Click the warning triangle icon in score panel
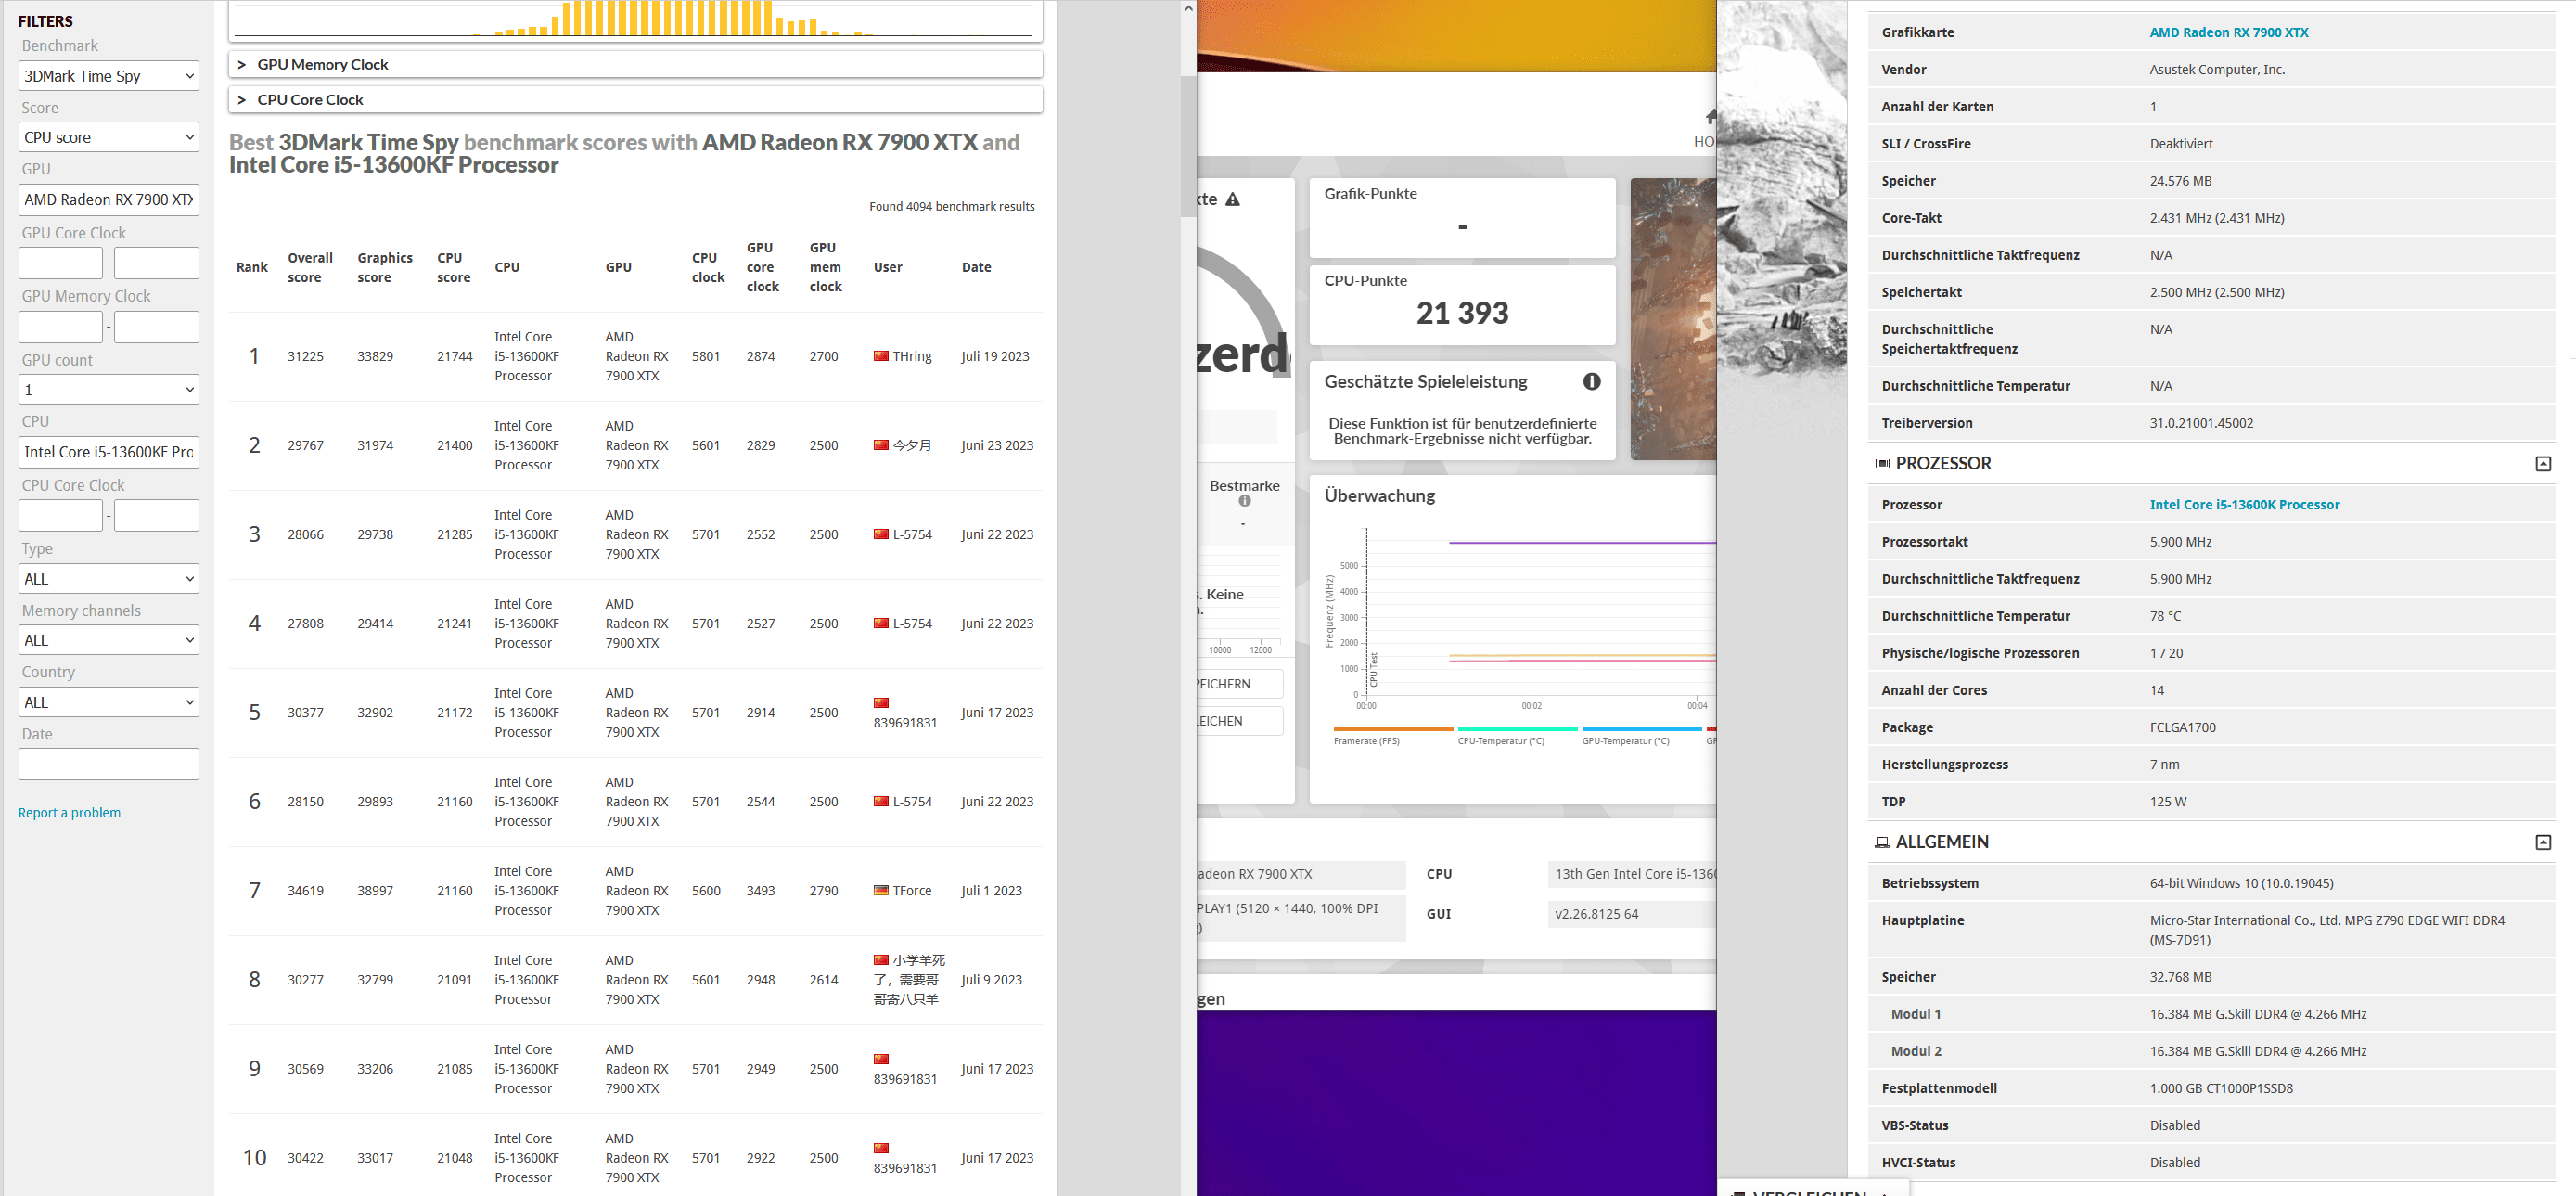This screenshot has width=2576, height=1196. [1232, 199]
